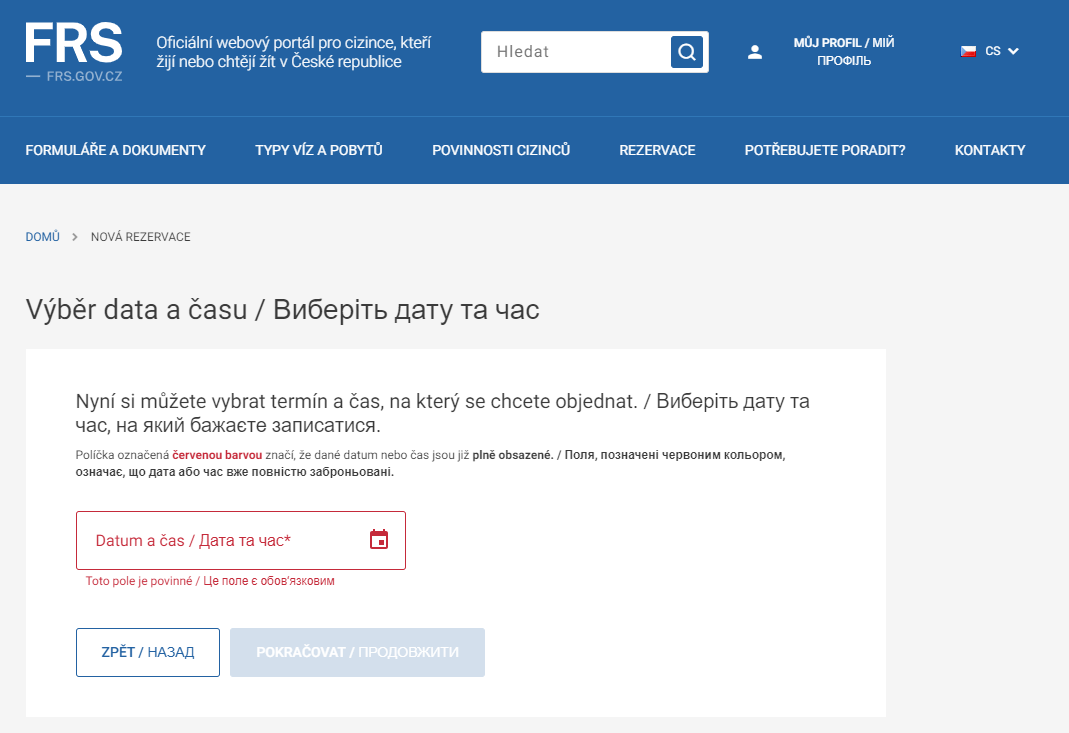Viewport: 1069px width, 733px height.
Task: Open Formuláře a dokumenty menu
Action: 115,150
